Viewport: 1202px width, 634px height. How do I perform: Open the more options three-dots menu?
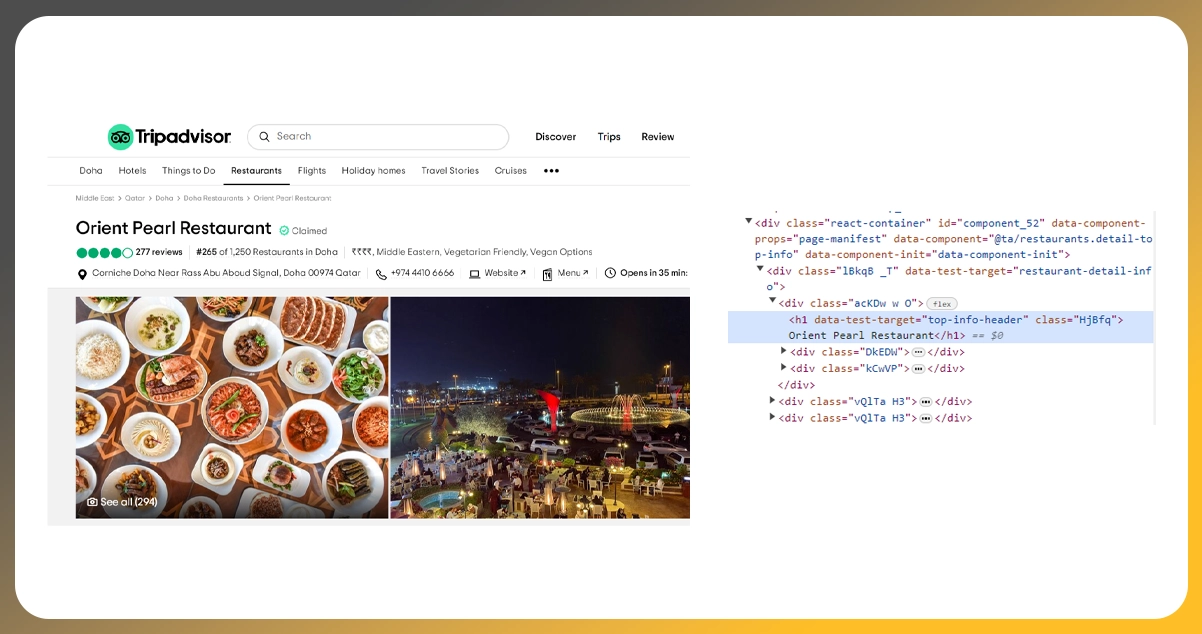(x=551, y=171)
